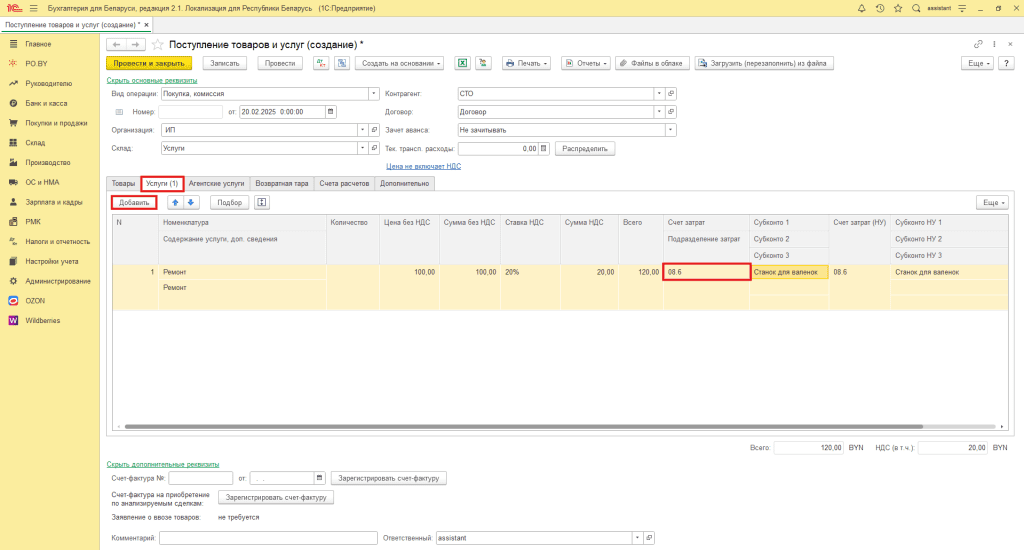1024x550 pixels.
Task: Open the notifications bell
Action: click(861, 8)
